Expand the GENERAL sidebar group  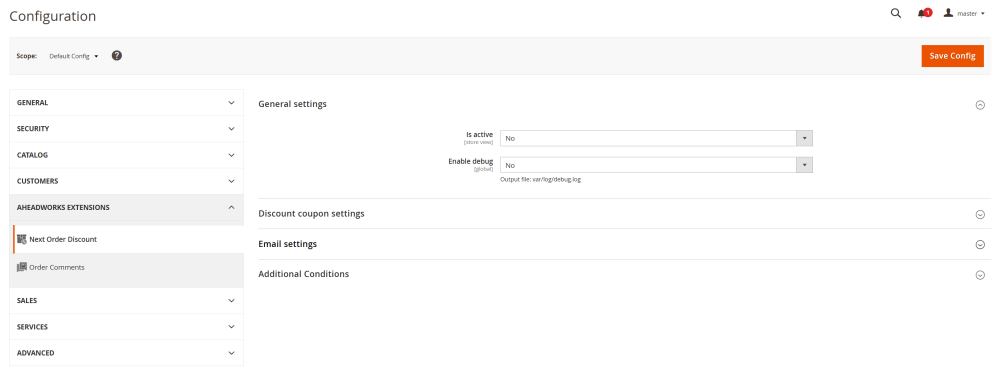[126, 103]
